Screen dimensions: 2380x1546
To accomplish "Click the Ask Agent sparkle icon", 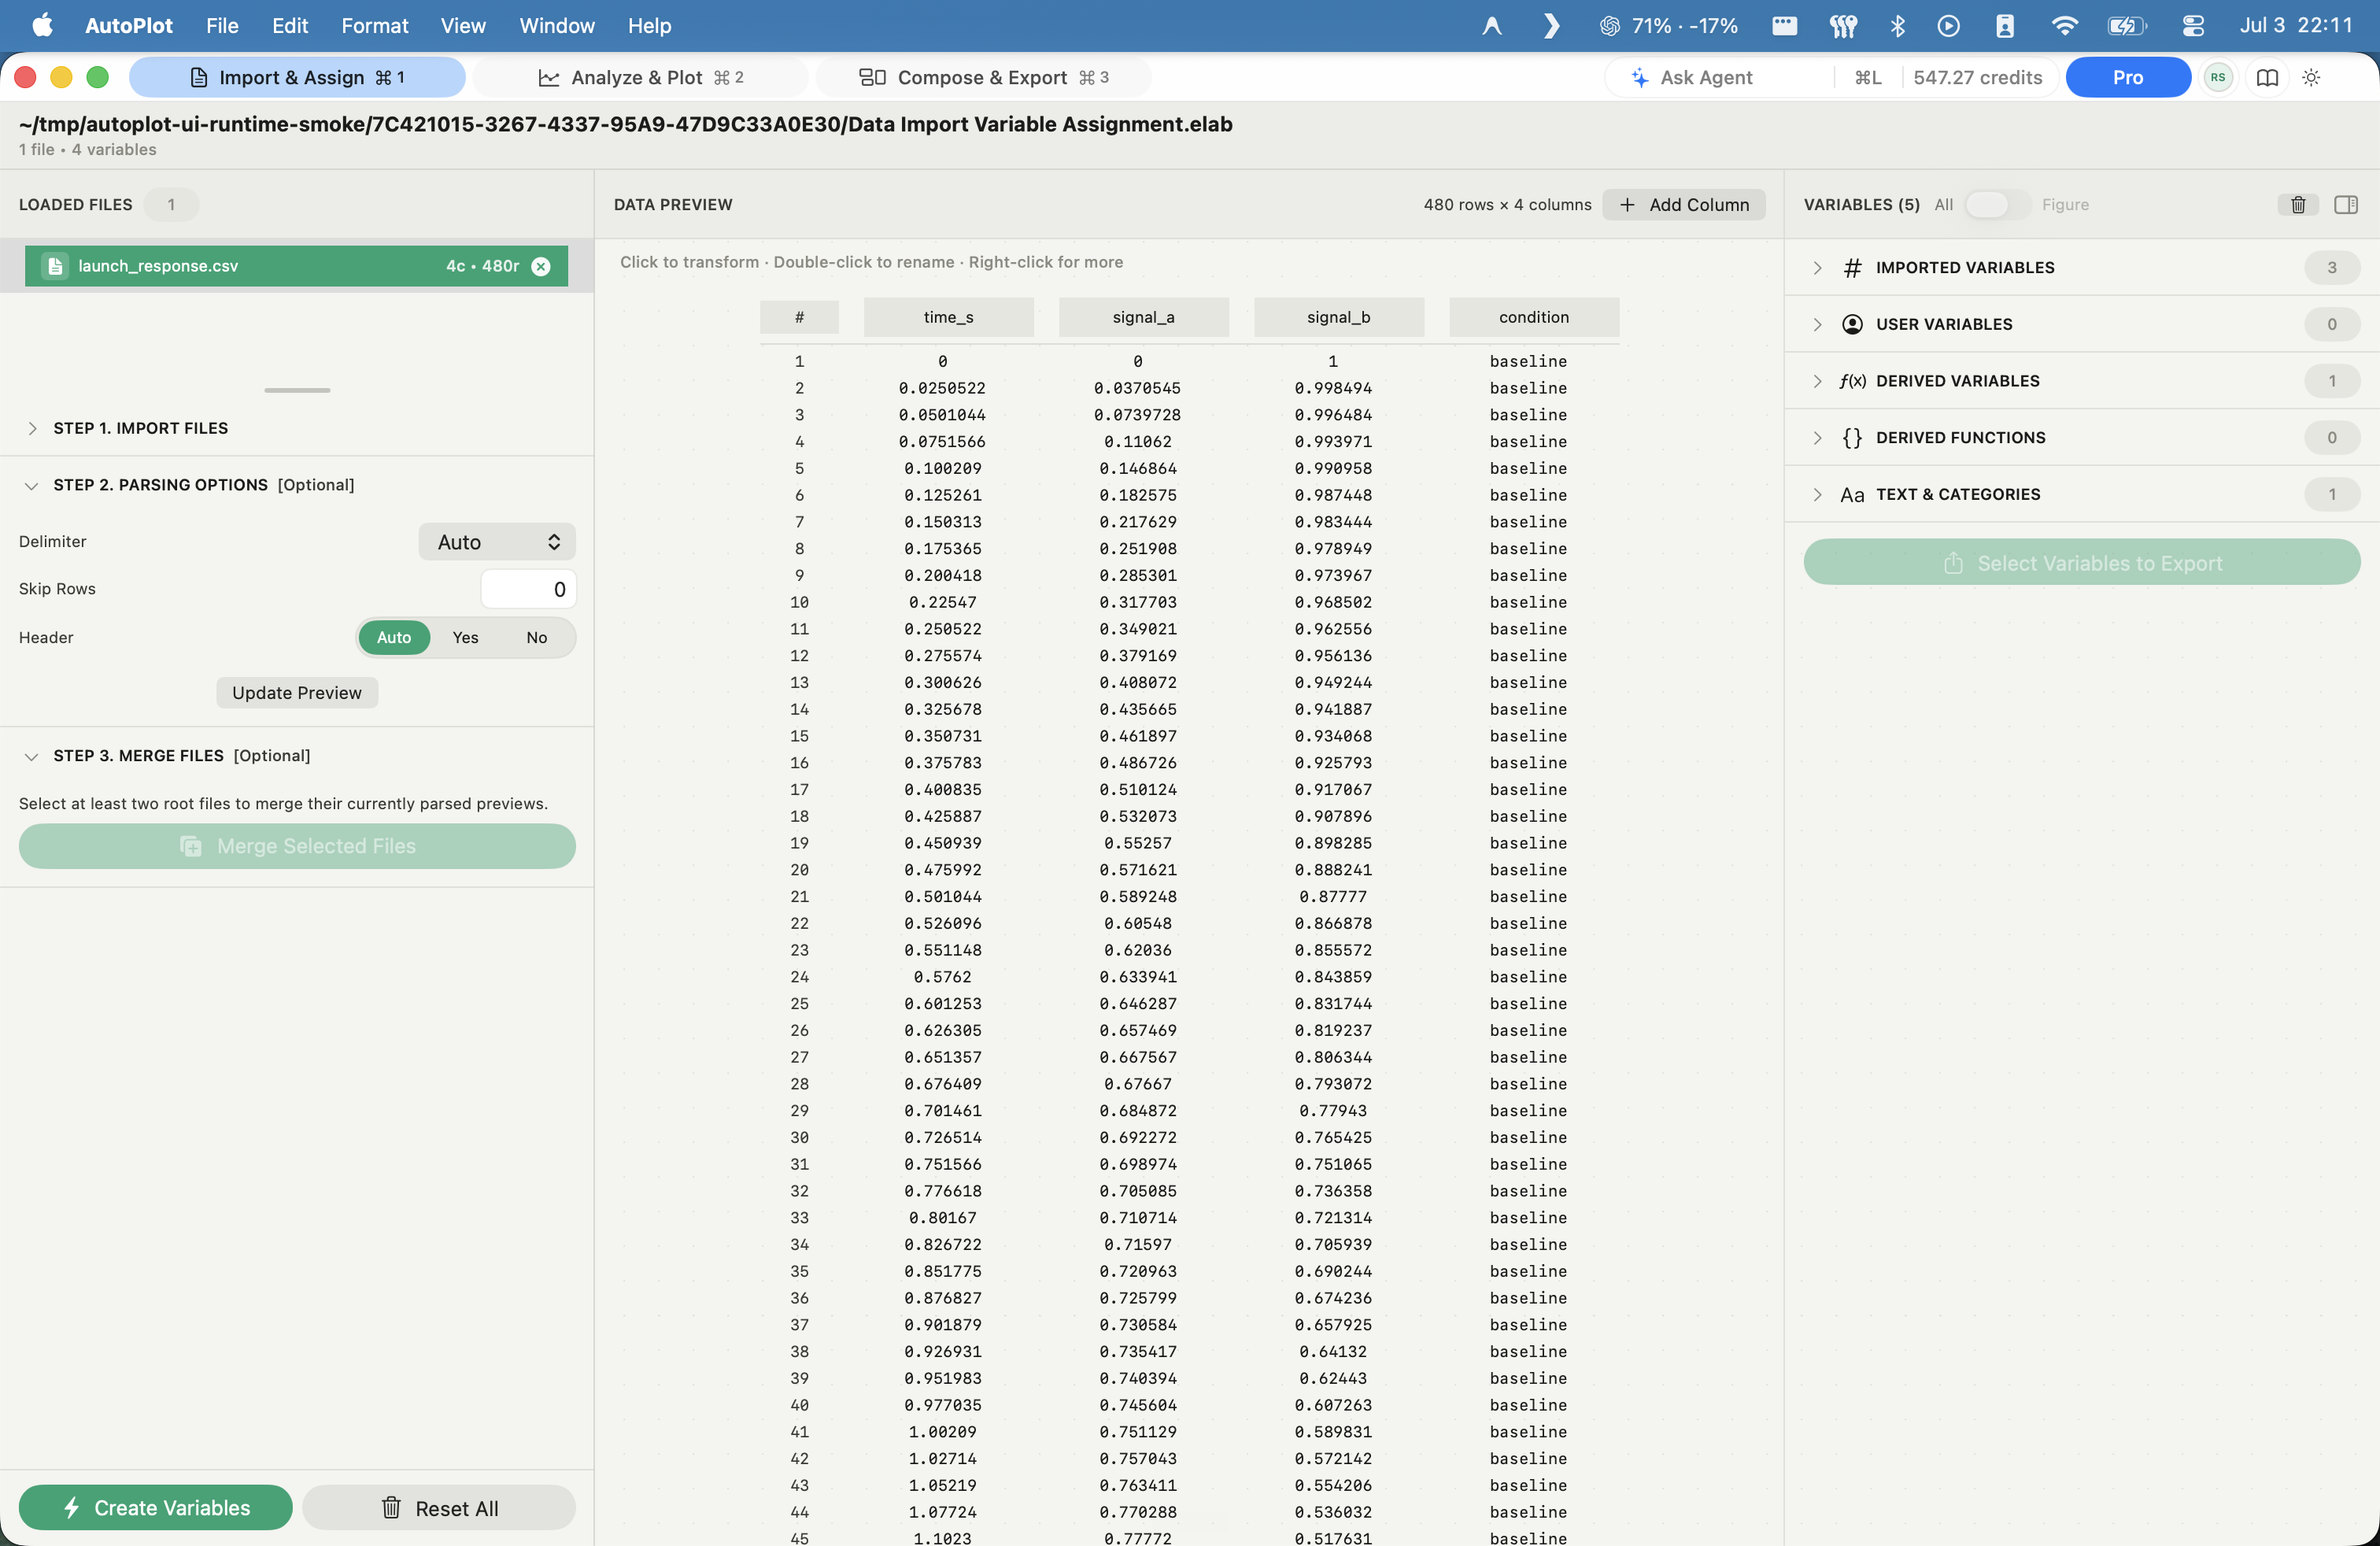I will coord(1639,78).
